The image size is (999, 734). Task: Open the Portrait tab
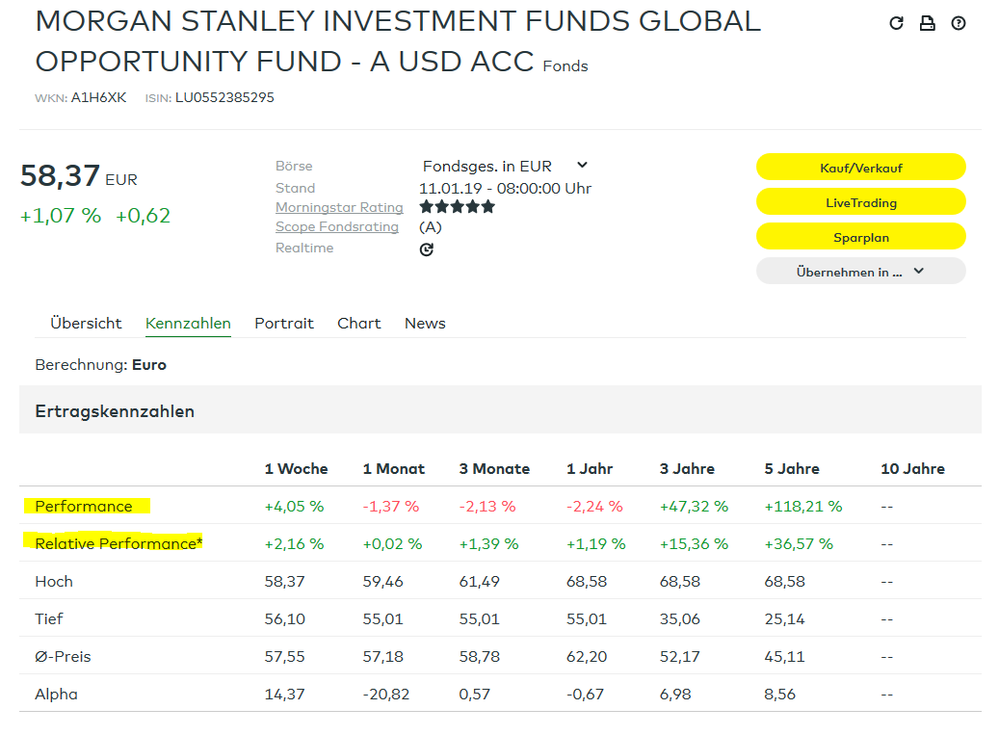point(284,323)
